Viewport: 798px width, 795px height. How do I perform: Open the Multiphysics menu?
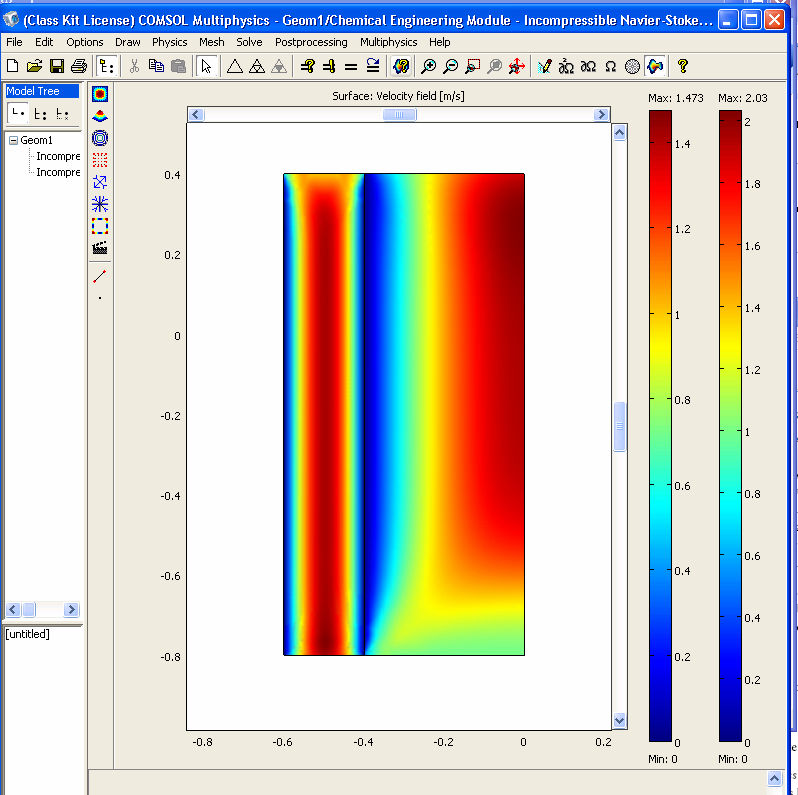[x=389, y=42]
